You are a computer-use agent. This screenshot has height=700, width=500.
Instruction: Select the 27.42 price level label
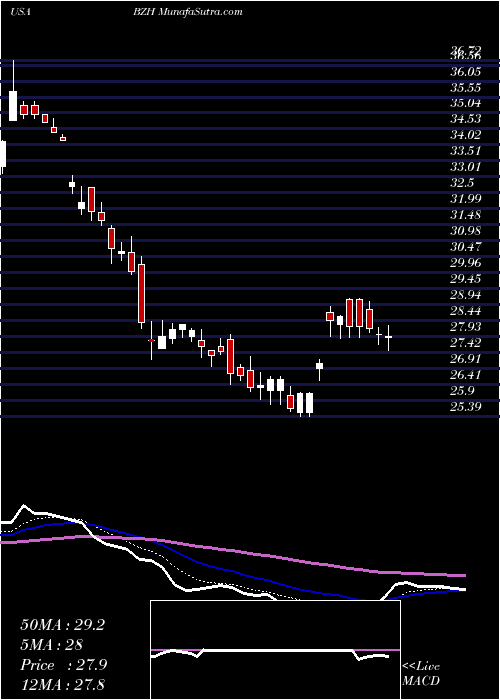coord(465,343)
